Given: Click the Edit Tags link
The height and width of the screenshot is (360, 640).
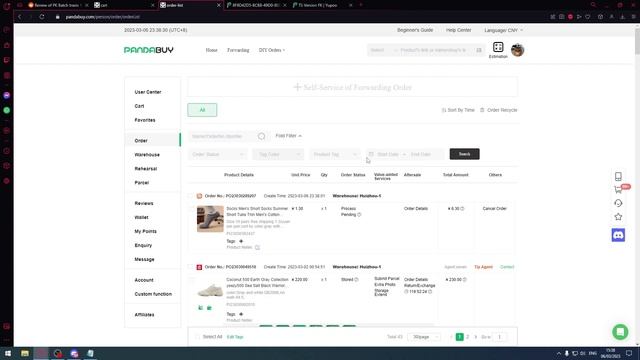Looking at the screenshot, I should coord(235,337).
